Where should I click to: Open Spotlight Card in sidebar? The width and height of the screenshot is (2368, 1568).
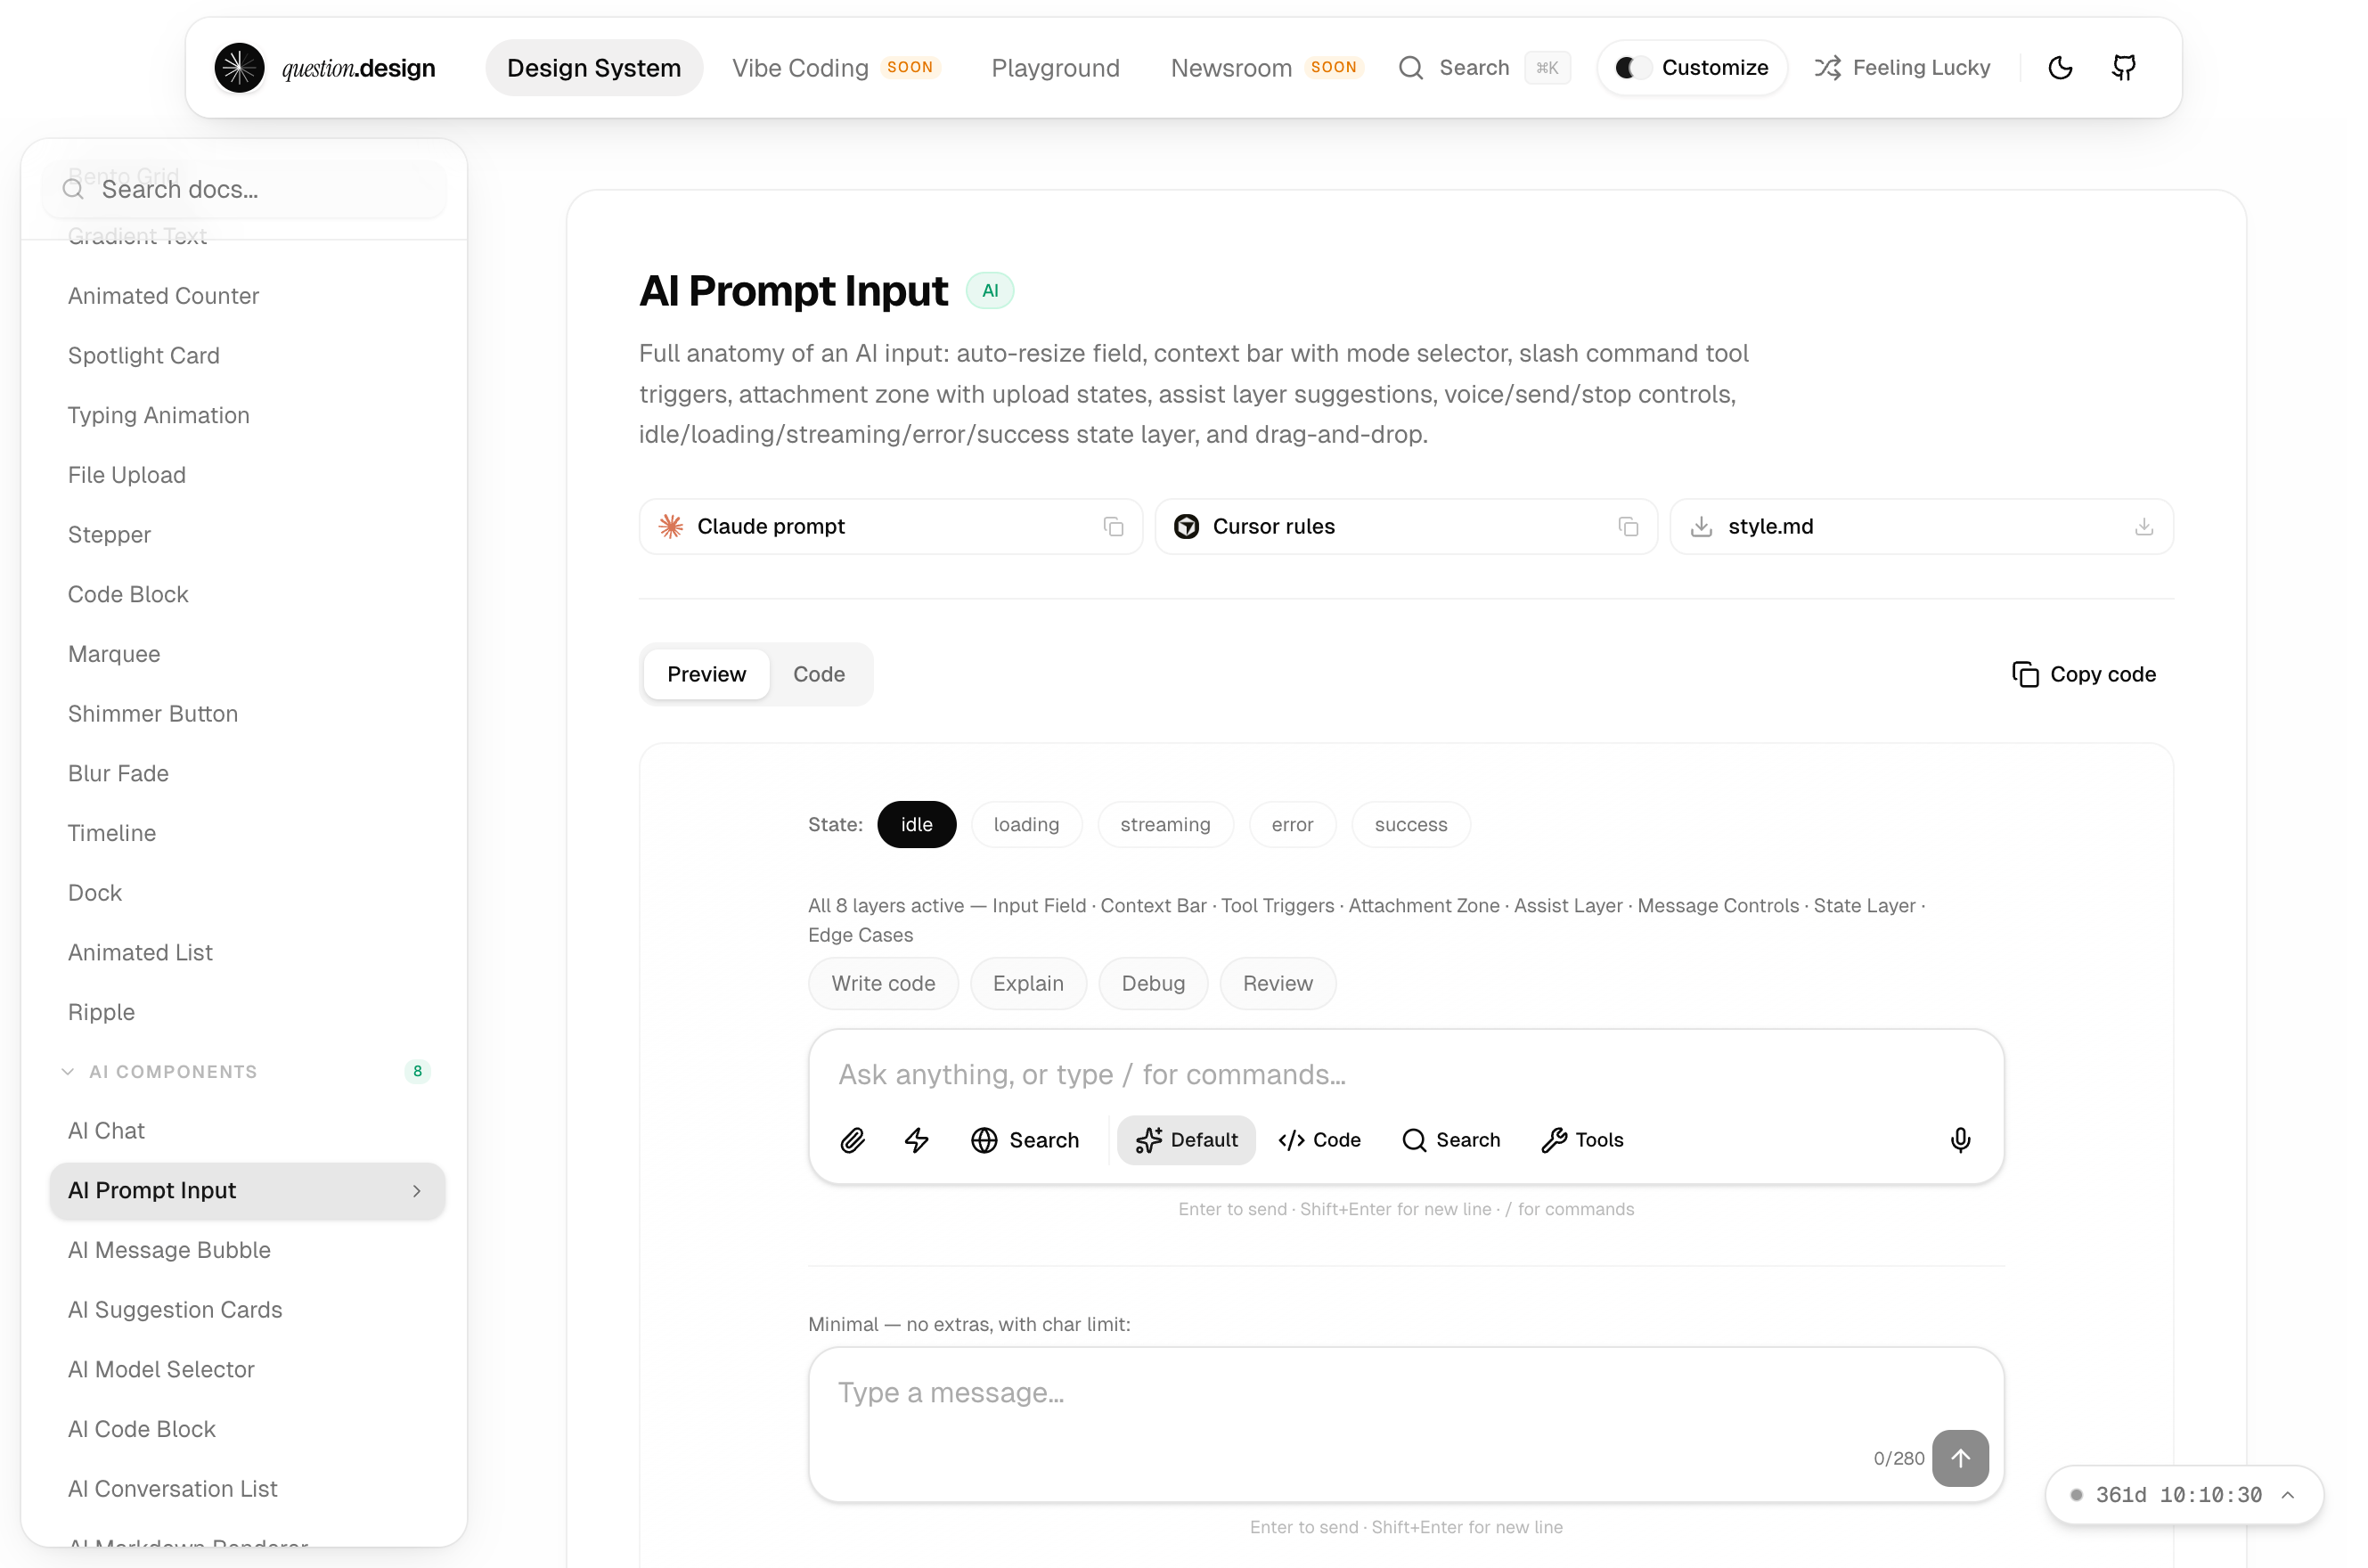[247, 356]
